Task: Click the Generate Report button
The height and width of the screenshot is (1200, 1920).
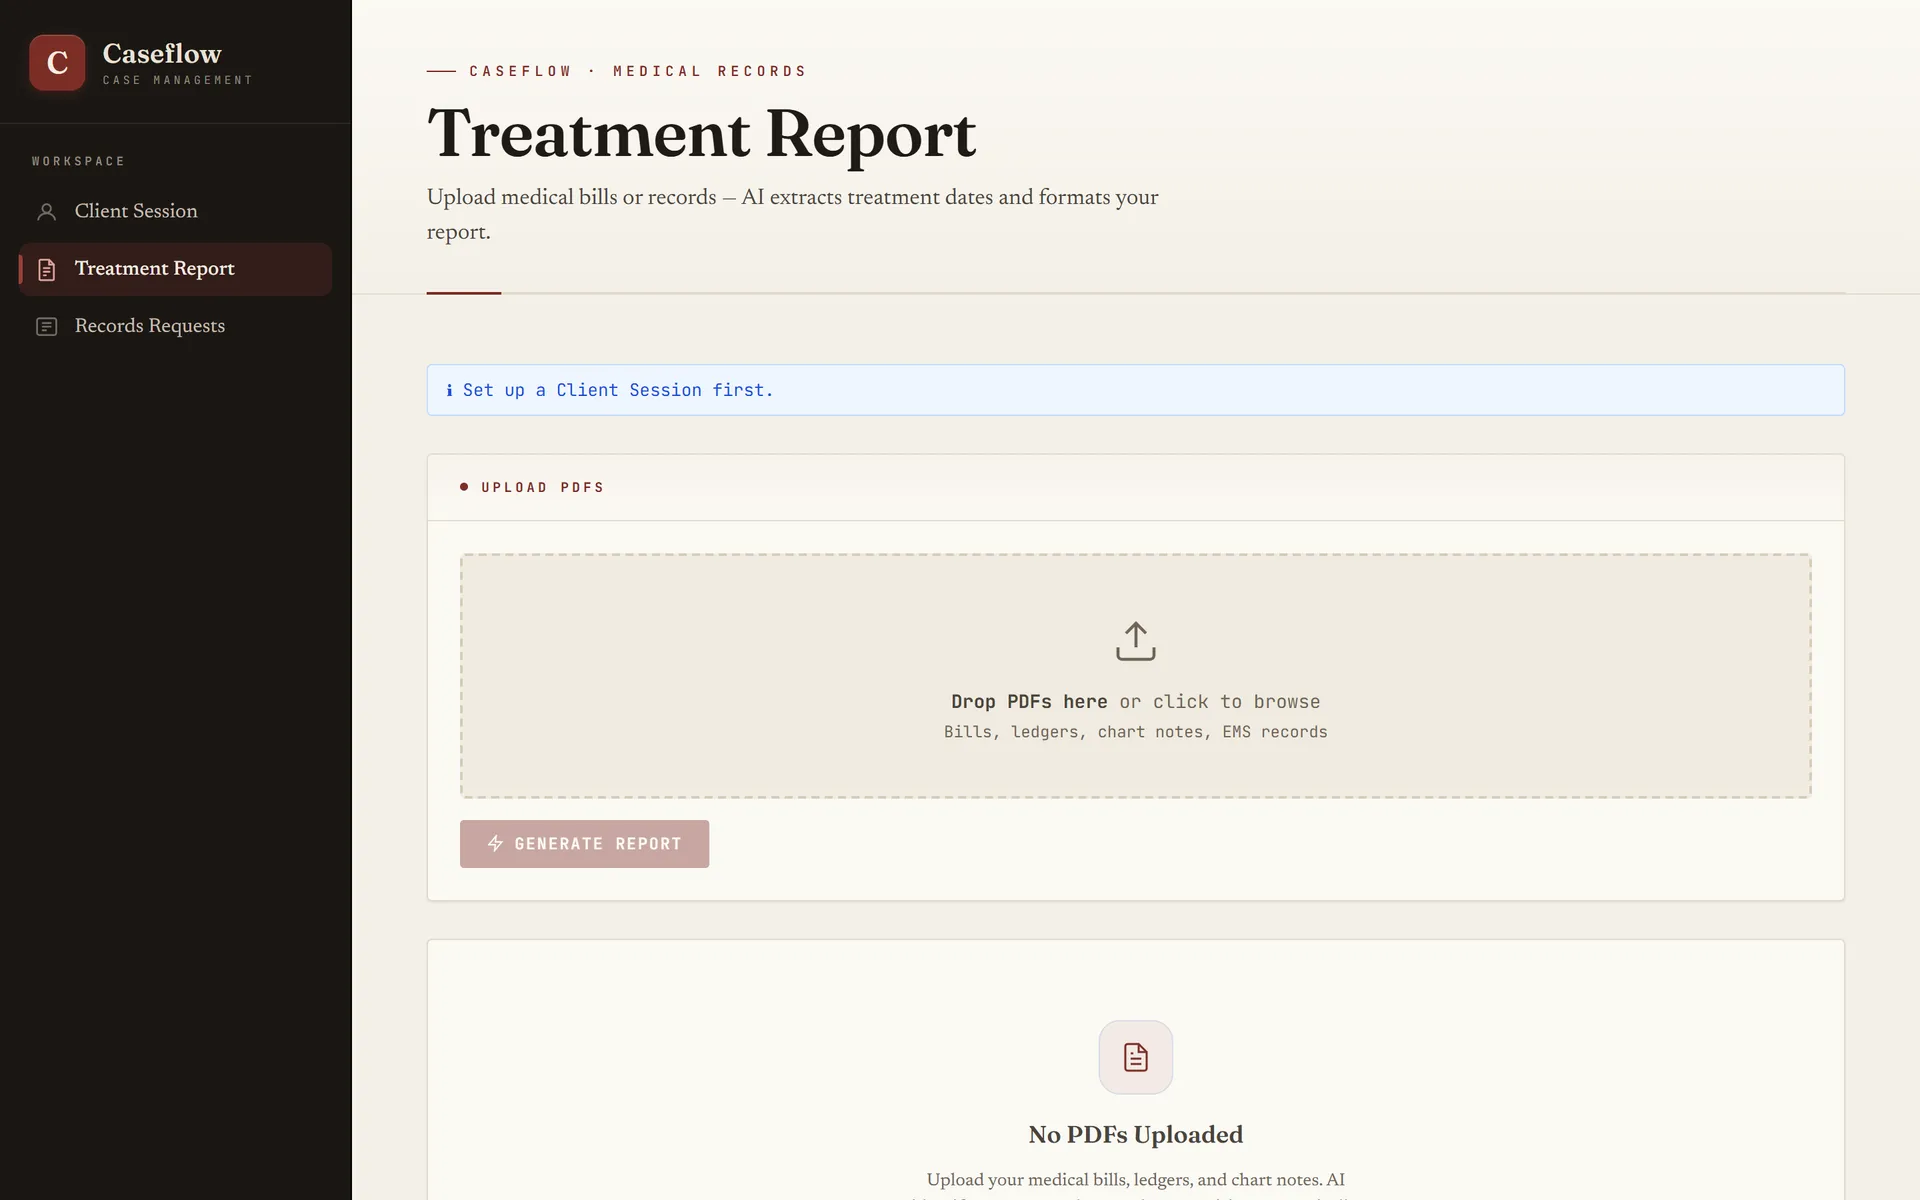Action: coord(584,844)
